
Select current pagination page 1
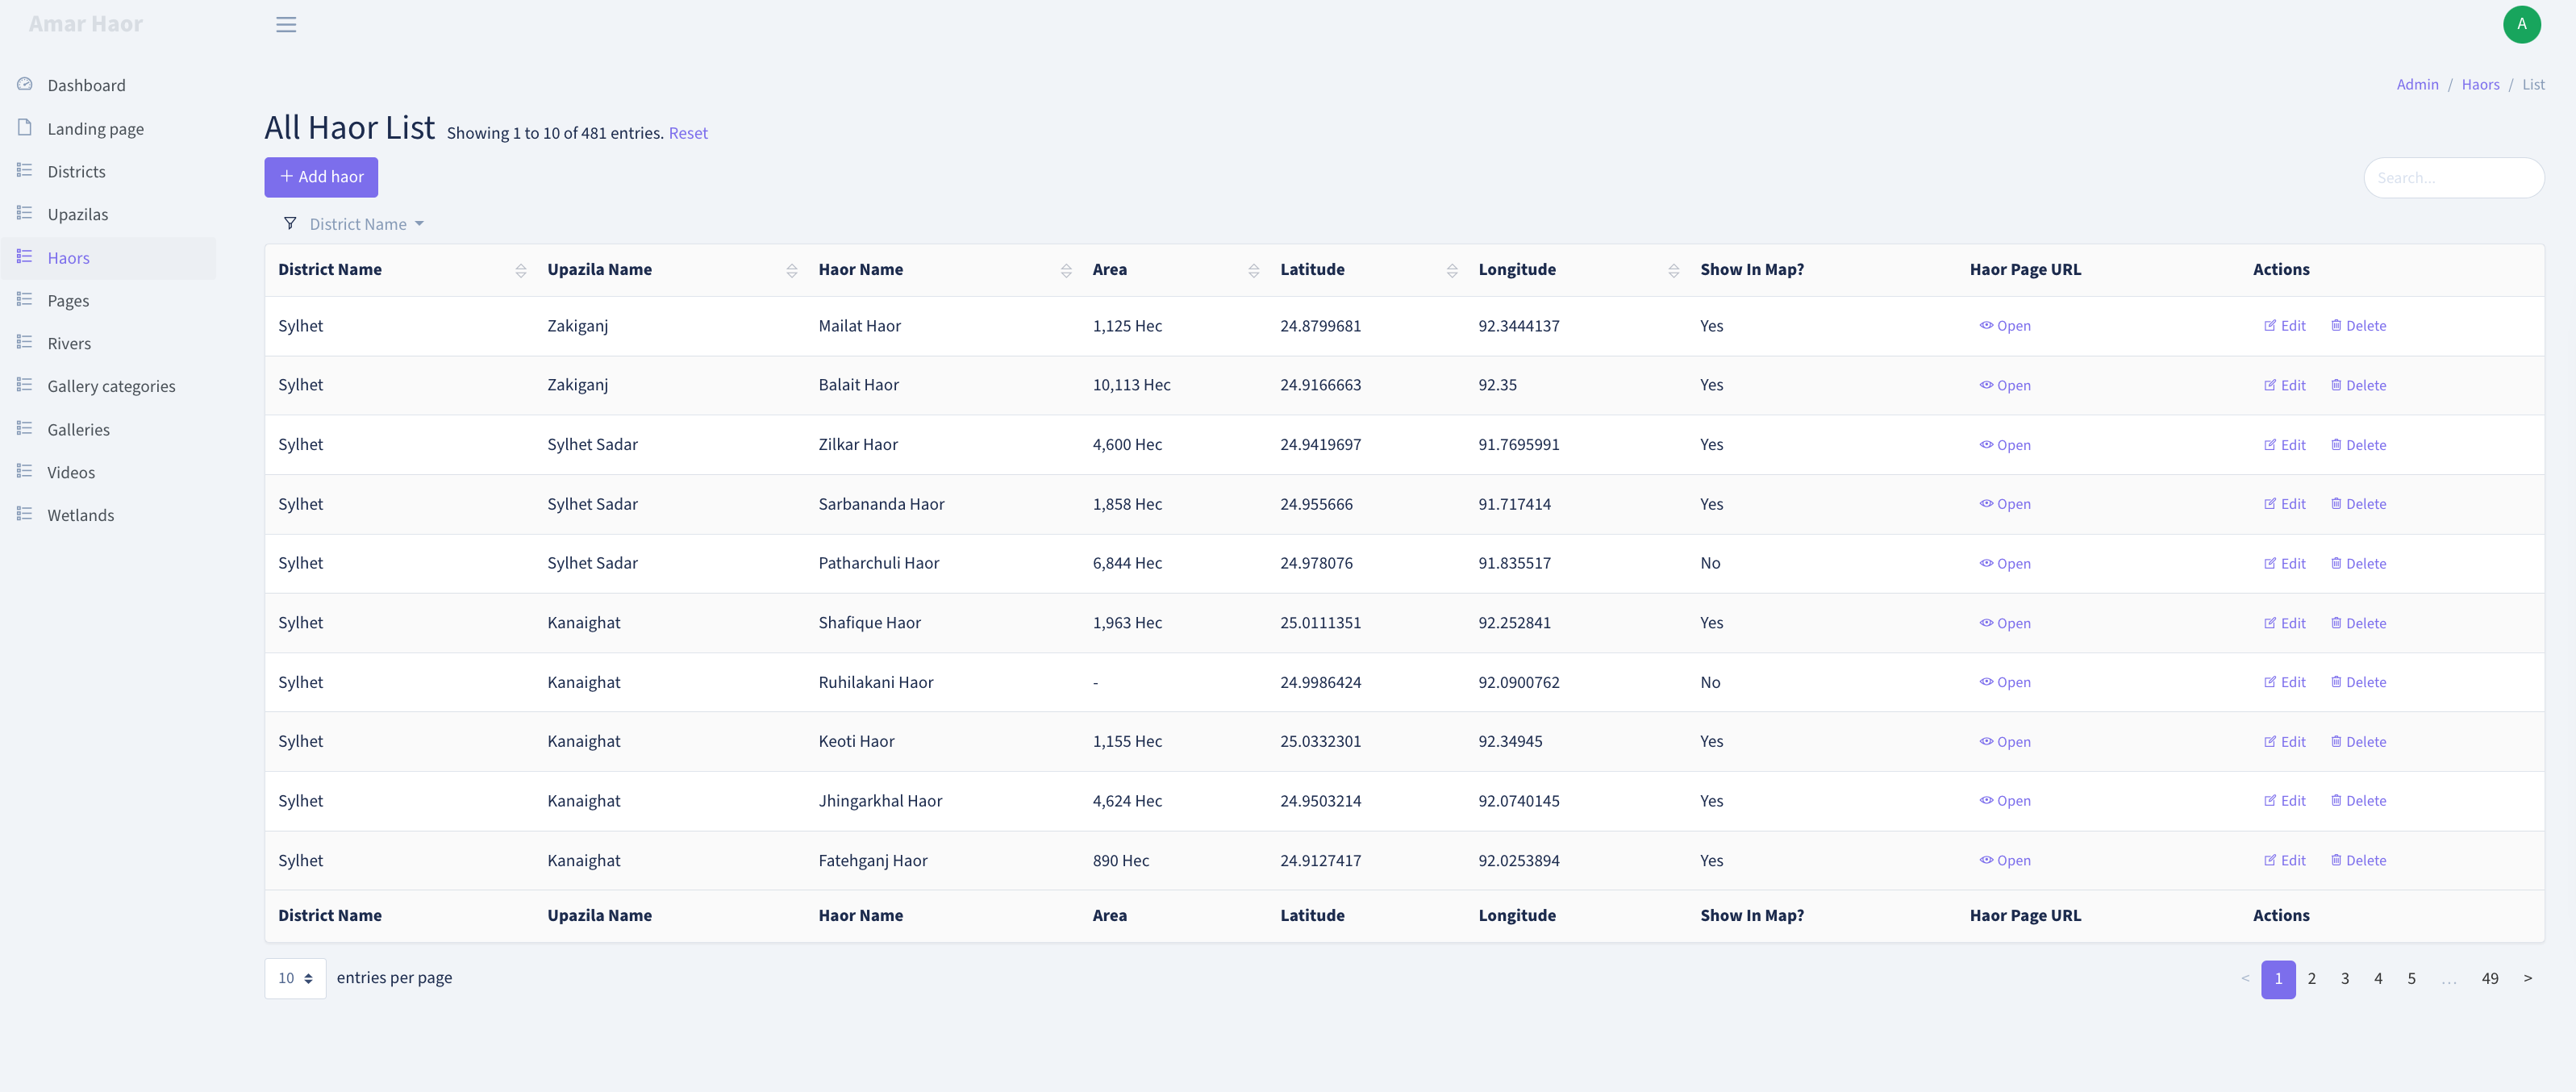pos(2278,979)
